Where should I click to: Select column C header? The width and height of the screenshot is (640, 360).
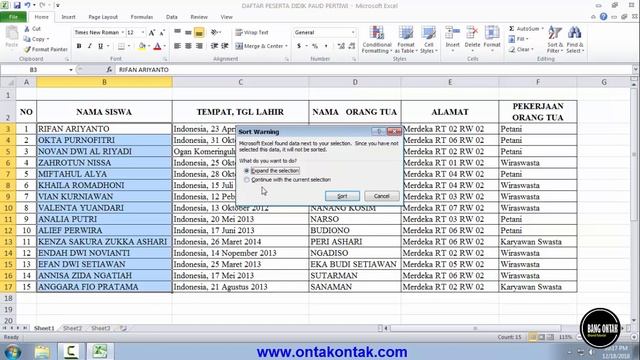[x=240, y=82]
